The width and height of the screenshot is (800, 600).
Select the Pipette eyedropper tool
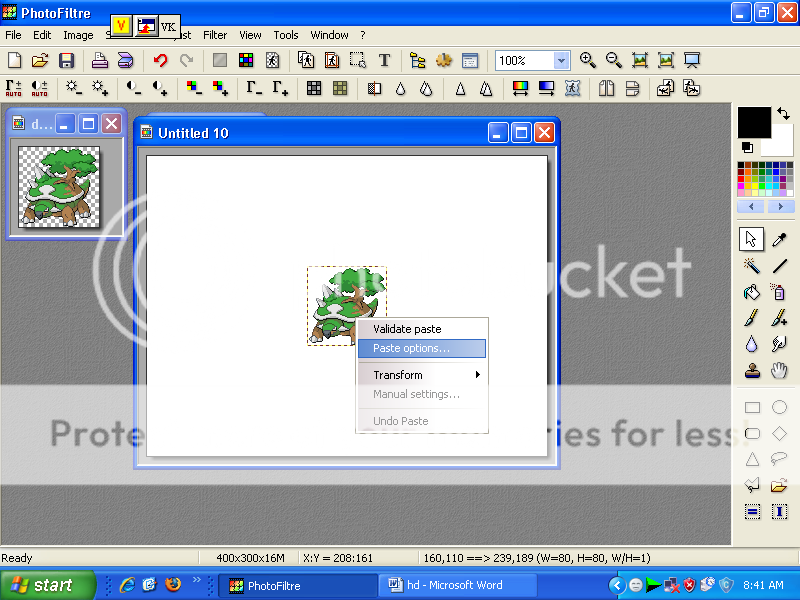coord(779,239)
